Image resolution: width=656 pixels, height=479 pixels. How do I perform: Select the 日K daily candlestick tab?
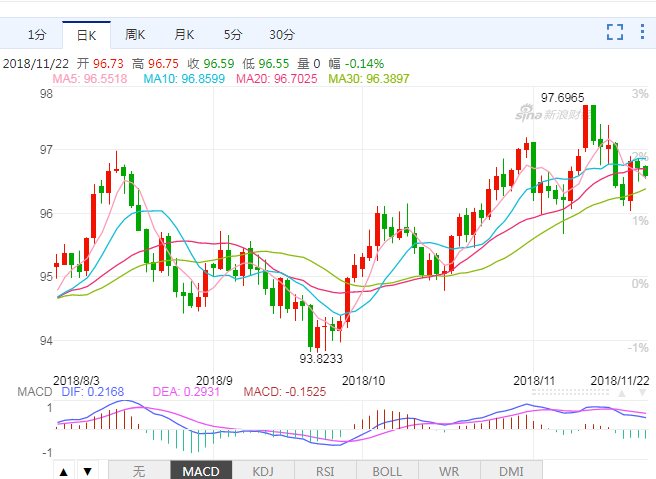pos(86,35)
